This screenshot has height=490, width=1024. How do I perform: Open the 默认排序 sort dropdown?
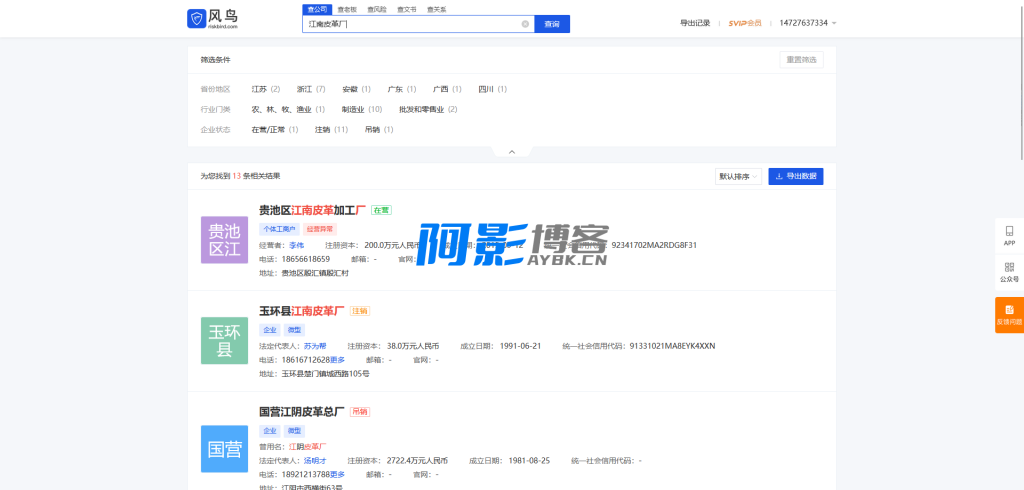coord(738,176)
